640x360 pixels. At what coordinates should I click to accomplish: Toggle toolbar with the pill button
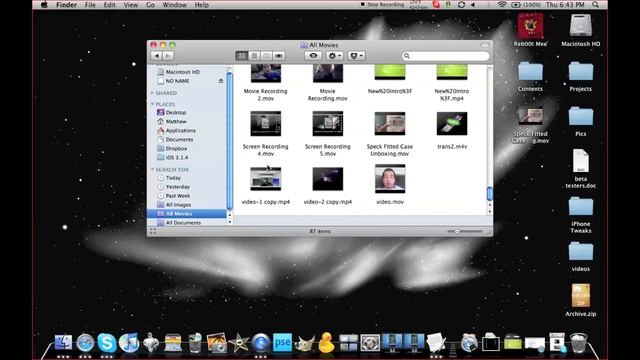484,45
